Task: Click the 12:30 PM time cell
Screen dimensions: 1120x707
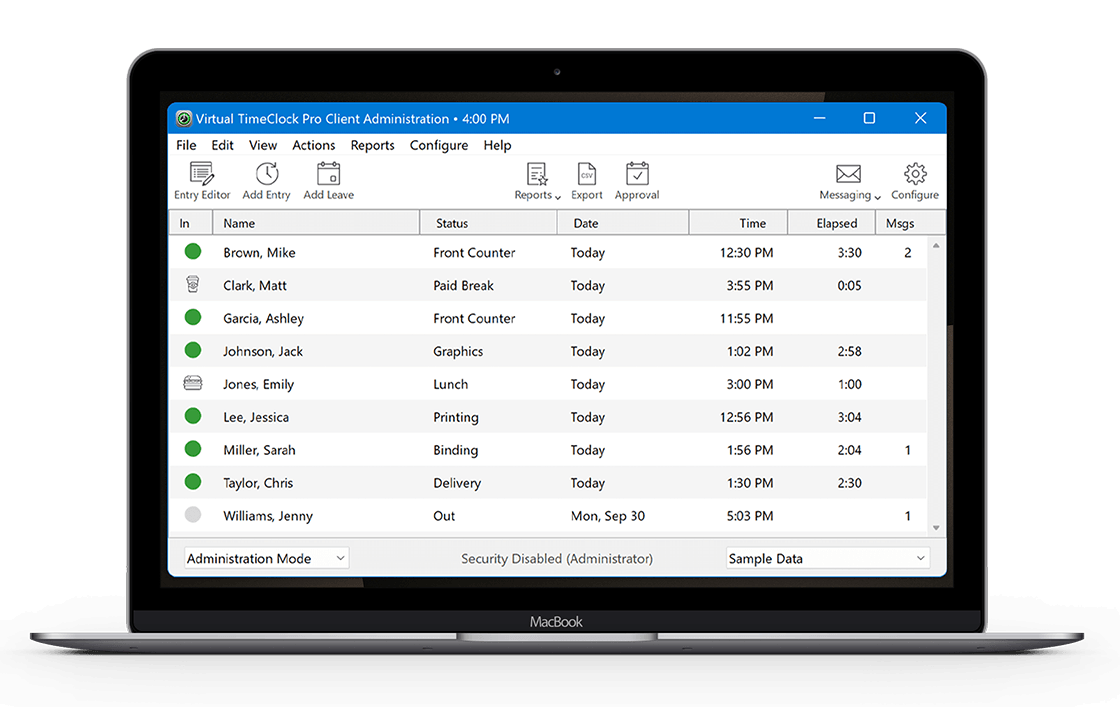Action: tap(746, 253)
